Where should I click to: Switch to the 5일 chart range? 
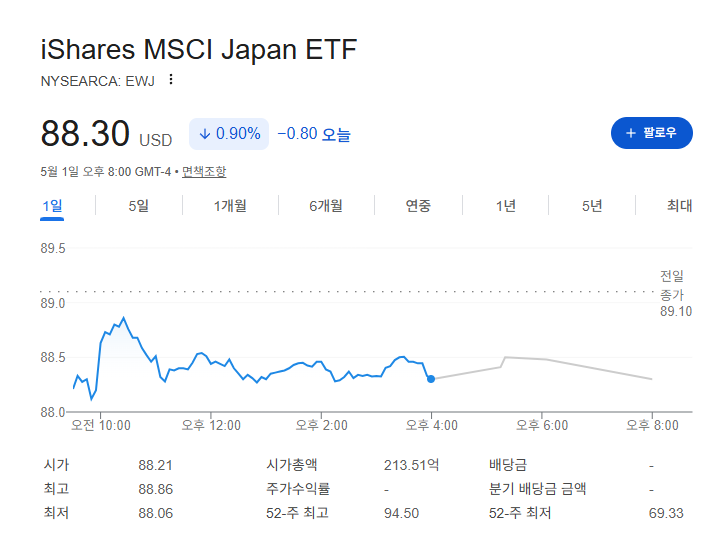[138, 206]
